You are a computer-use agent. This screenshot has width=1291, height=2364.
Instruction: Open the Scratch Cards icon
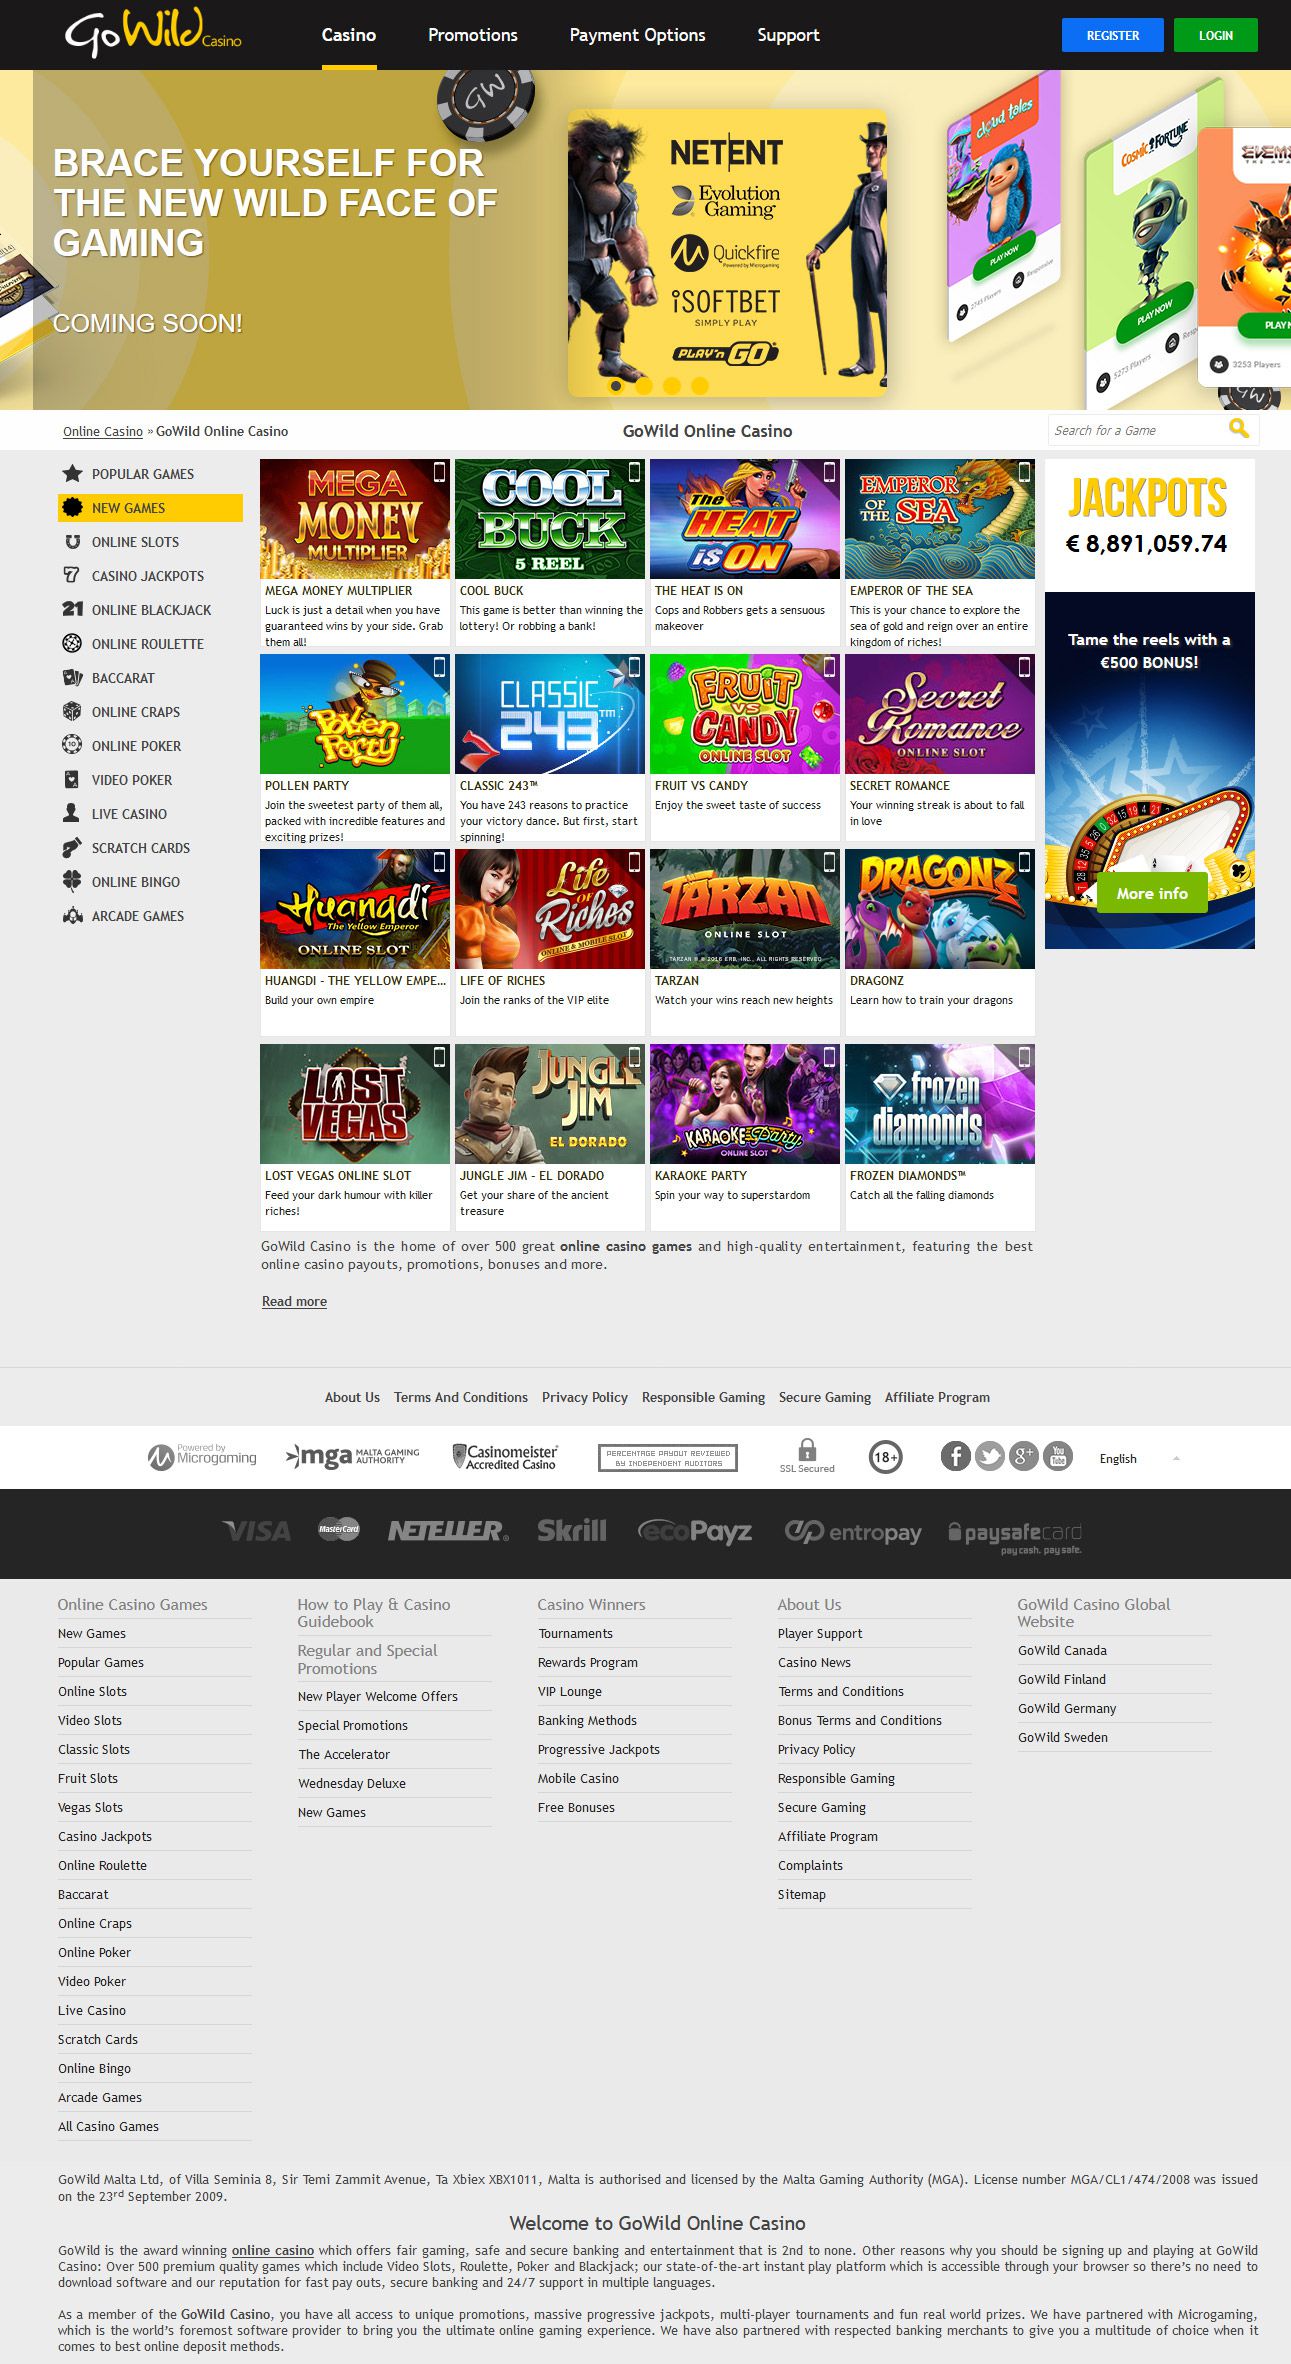click(x=72, y=848)
